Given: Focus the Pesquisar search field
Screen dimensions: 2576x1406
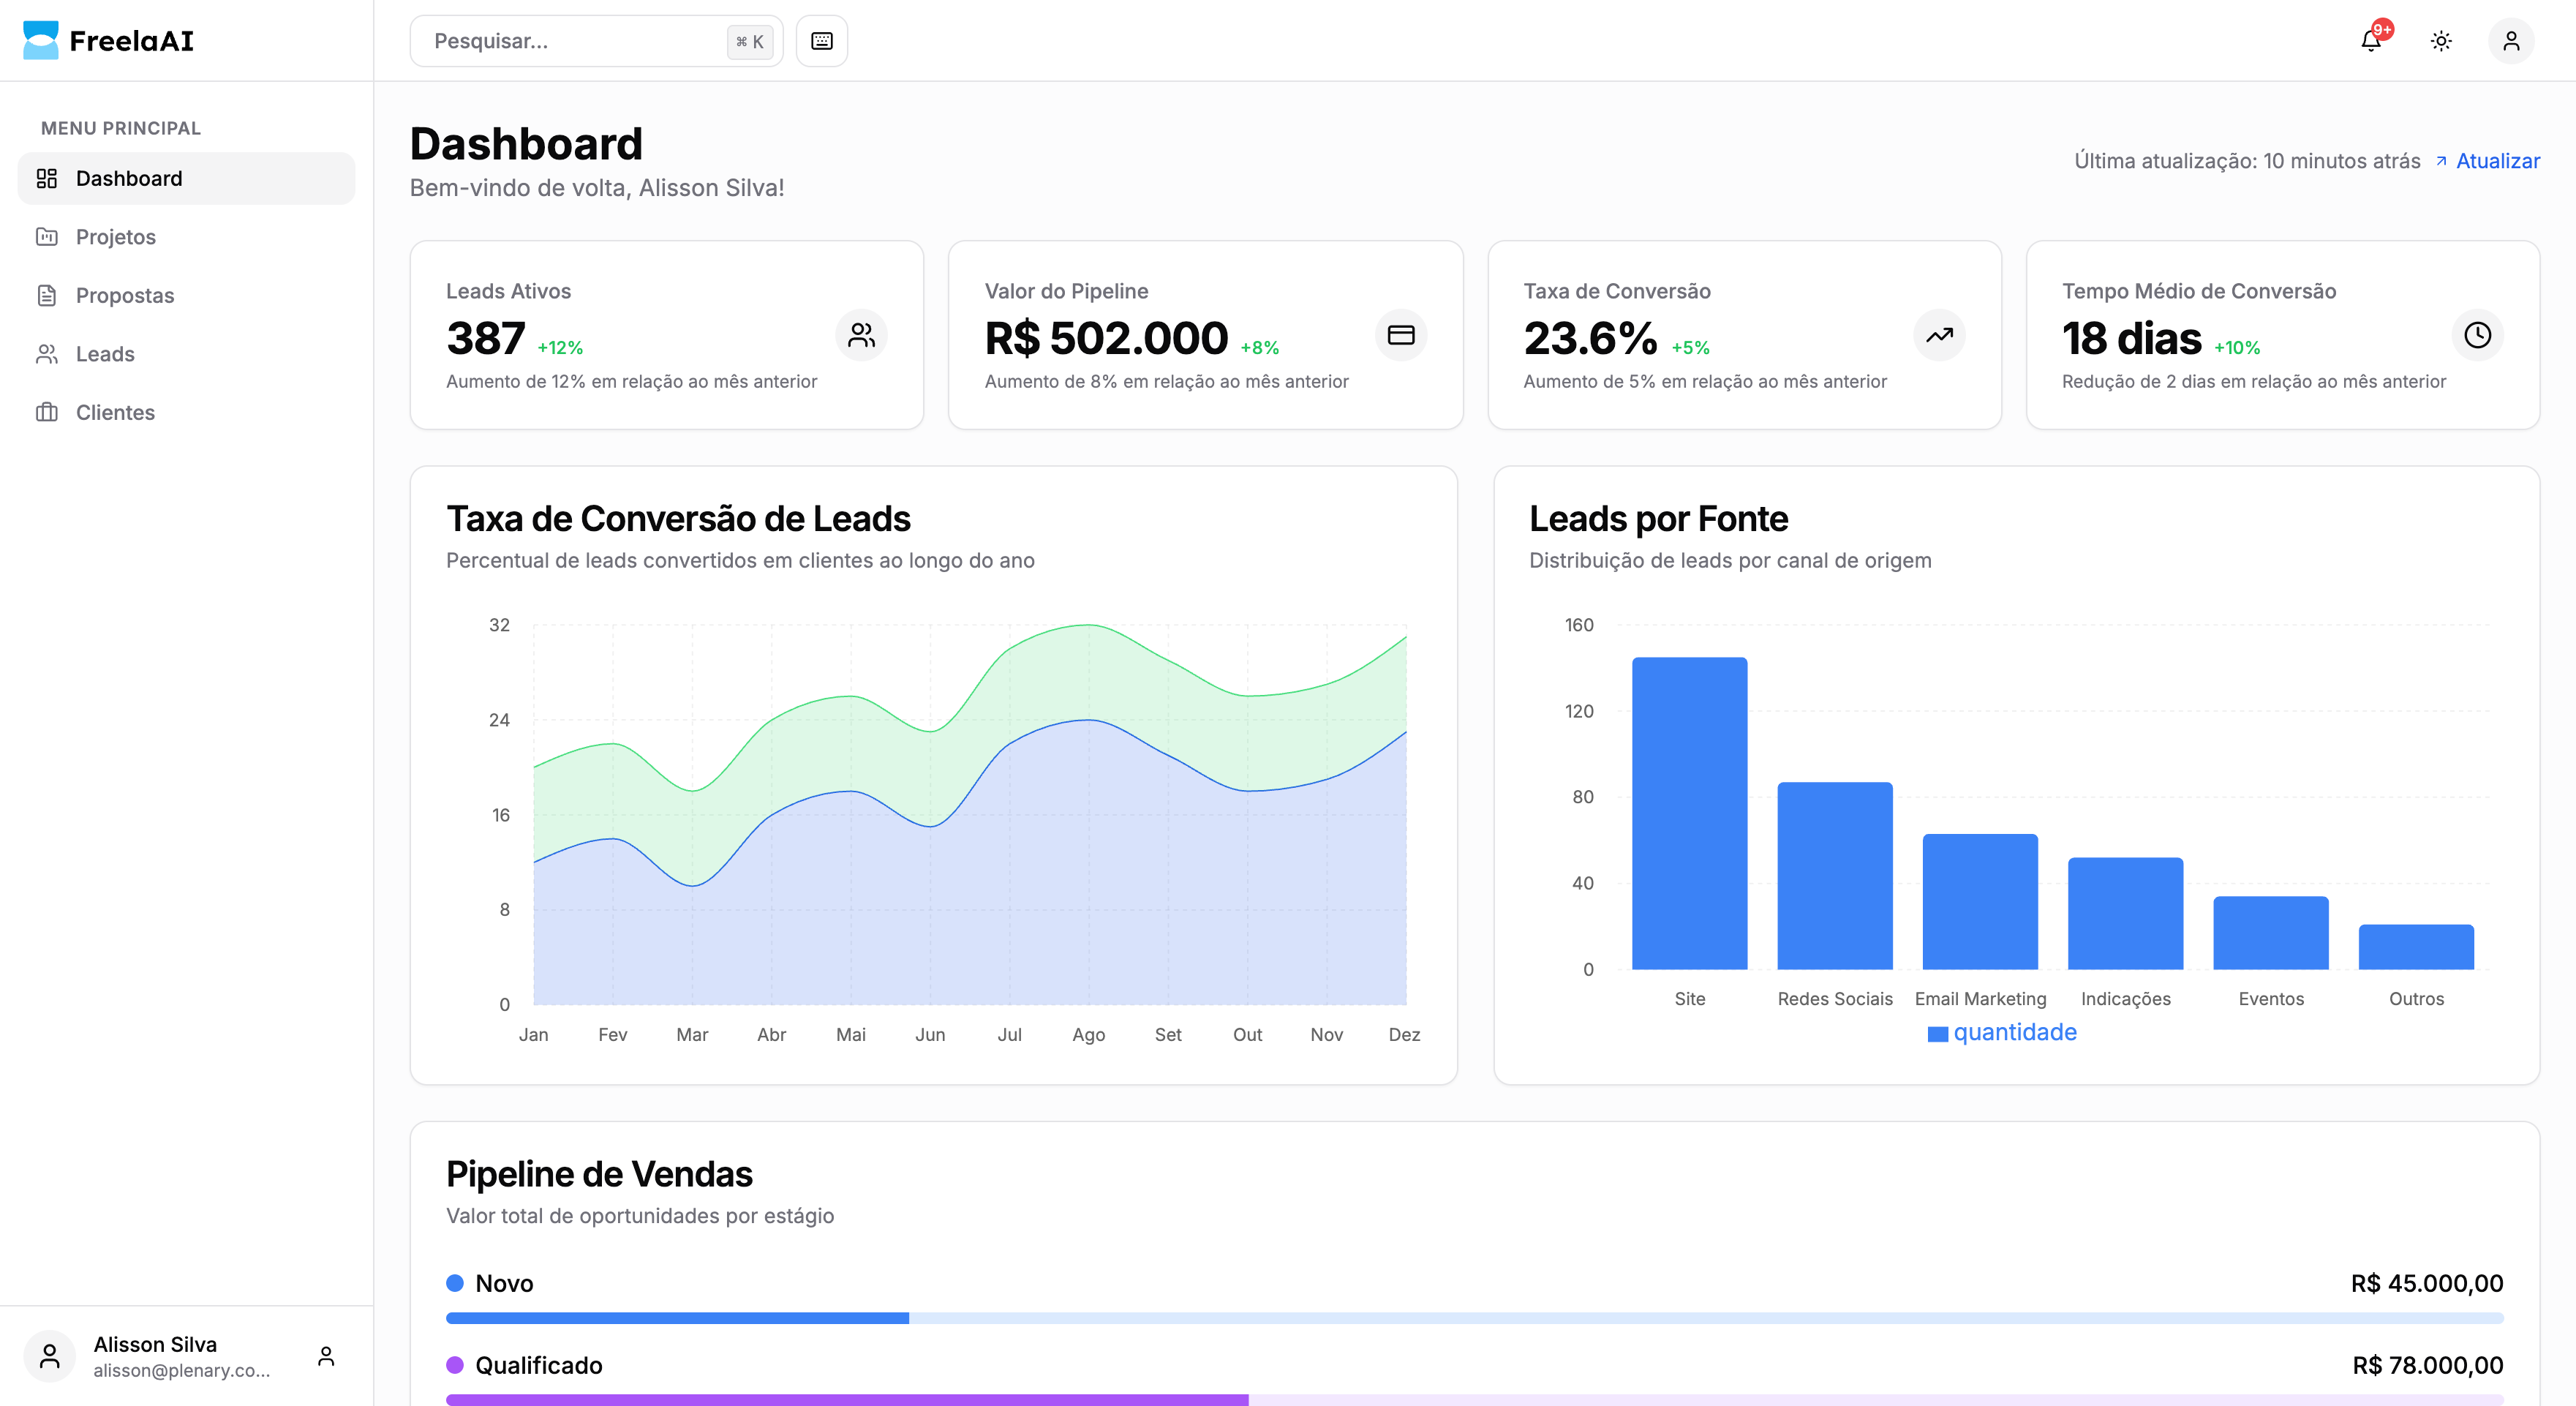Looking at the screenshot, I should 575,41.
